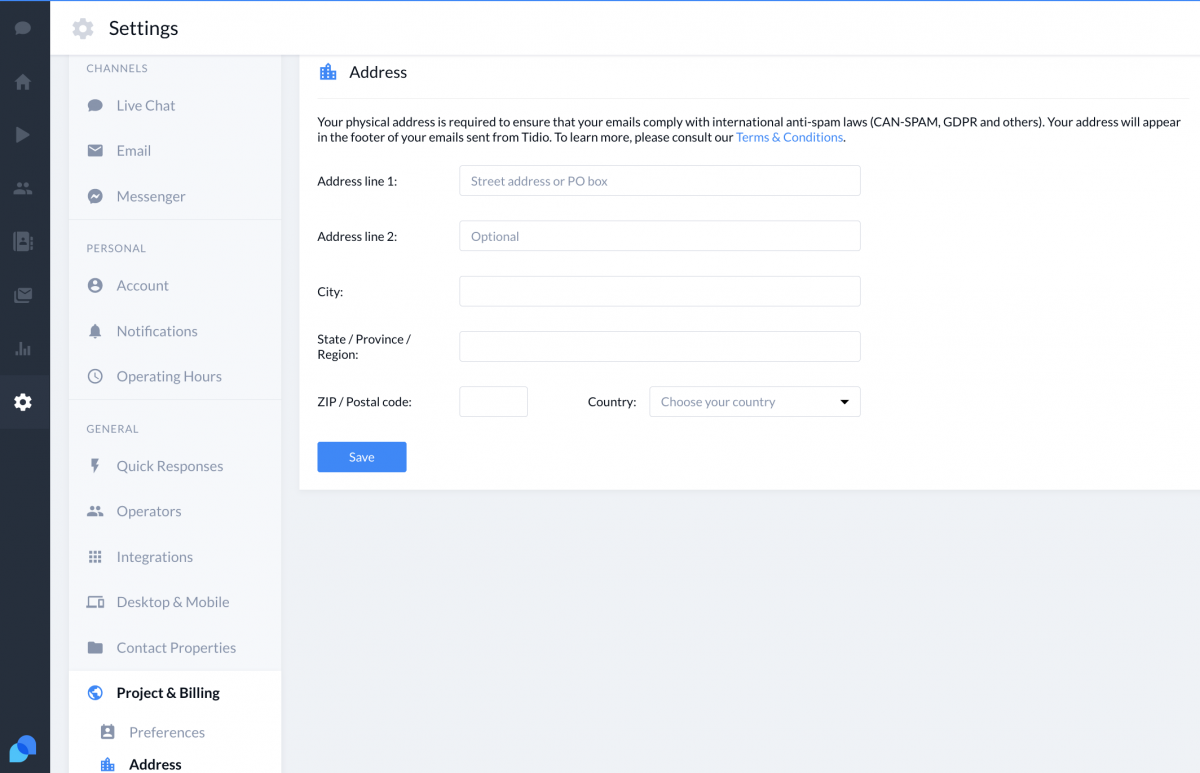Open Contact Properties section
This screenshot has height=773, width=1200.
coord(175,647)
